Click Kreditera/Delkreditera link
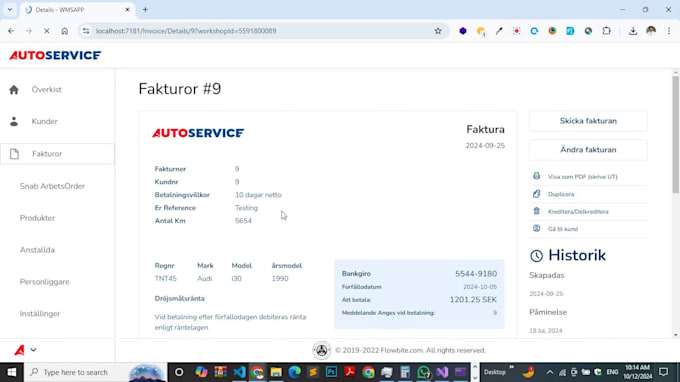This screenshot has height=382, width=680. [x=578, y=212]
